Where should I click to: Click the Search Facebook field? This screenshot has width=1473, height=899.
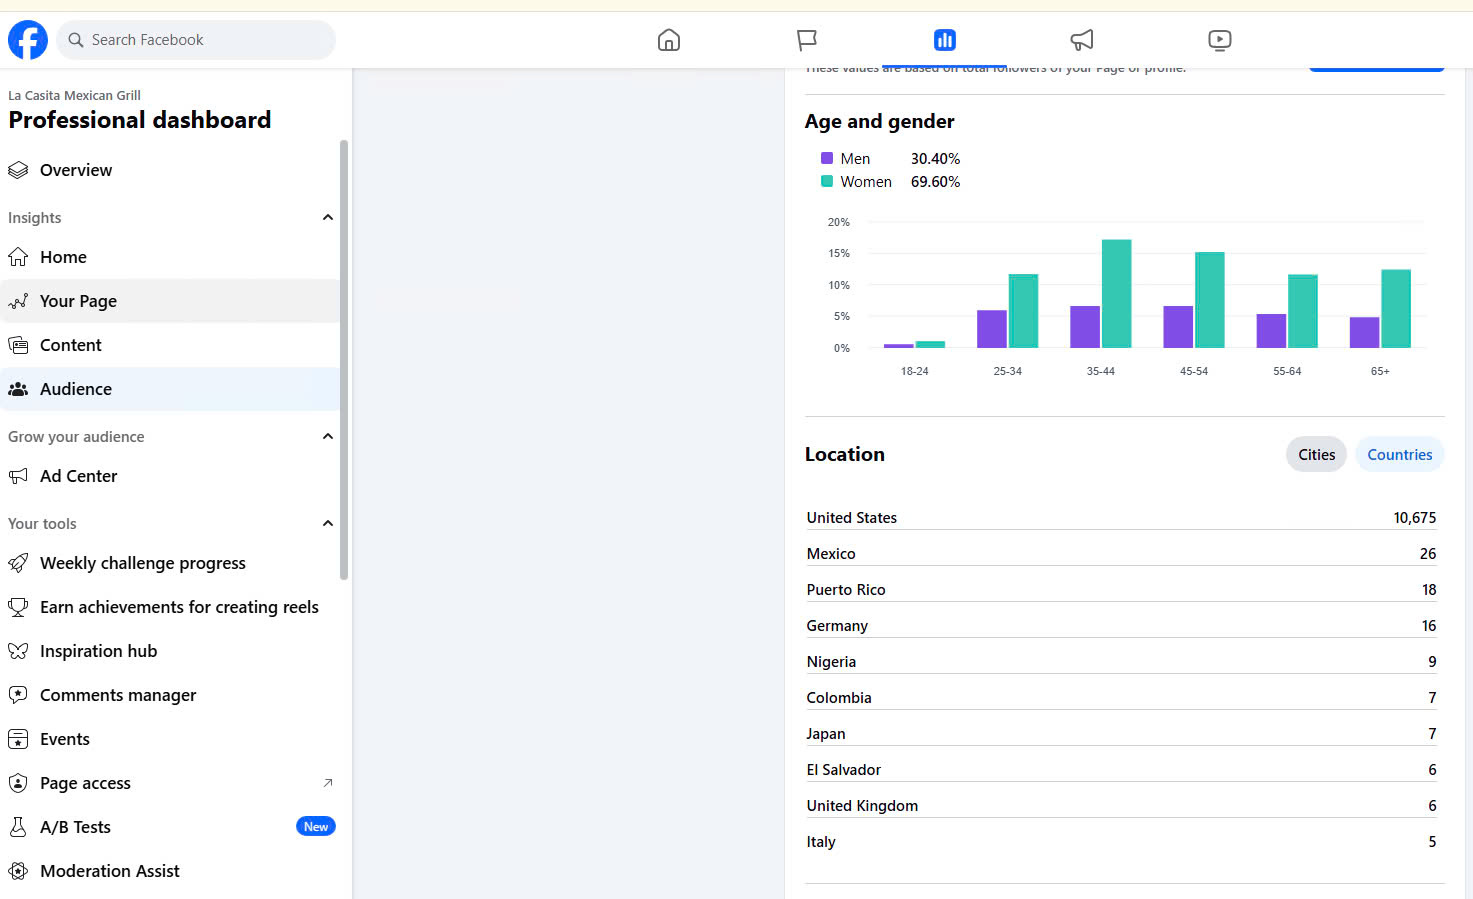pos(196,40)
